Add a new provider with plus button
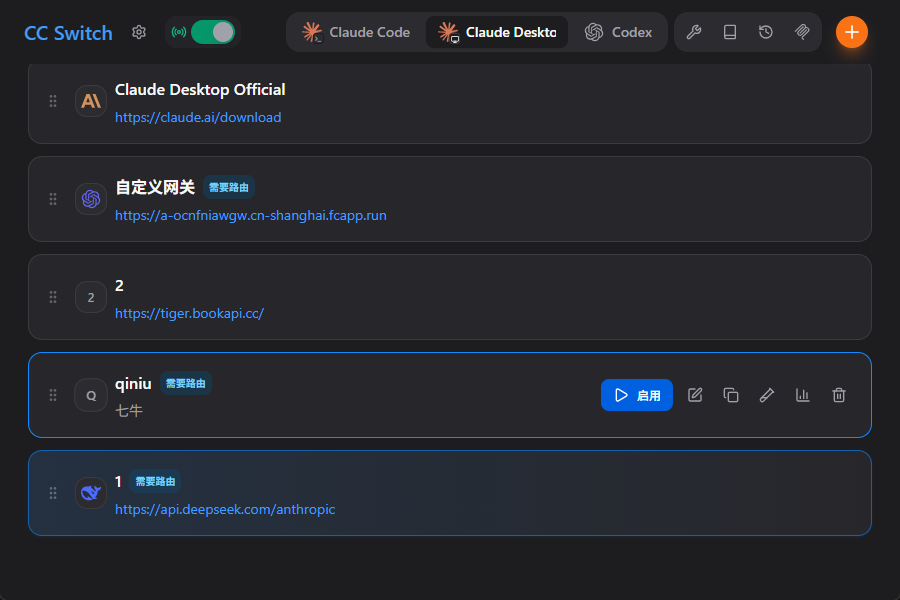900x600 pixels. coord(852,32)
